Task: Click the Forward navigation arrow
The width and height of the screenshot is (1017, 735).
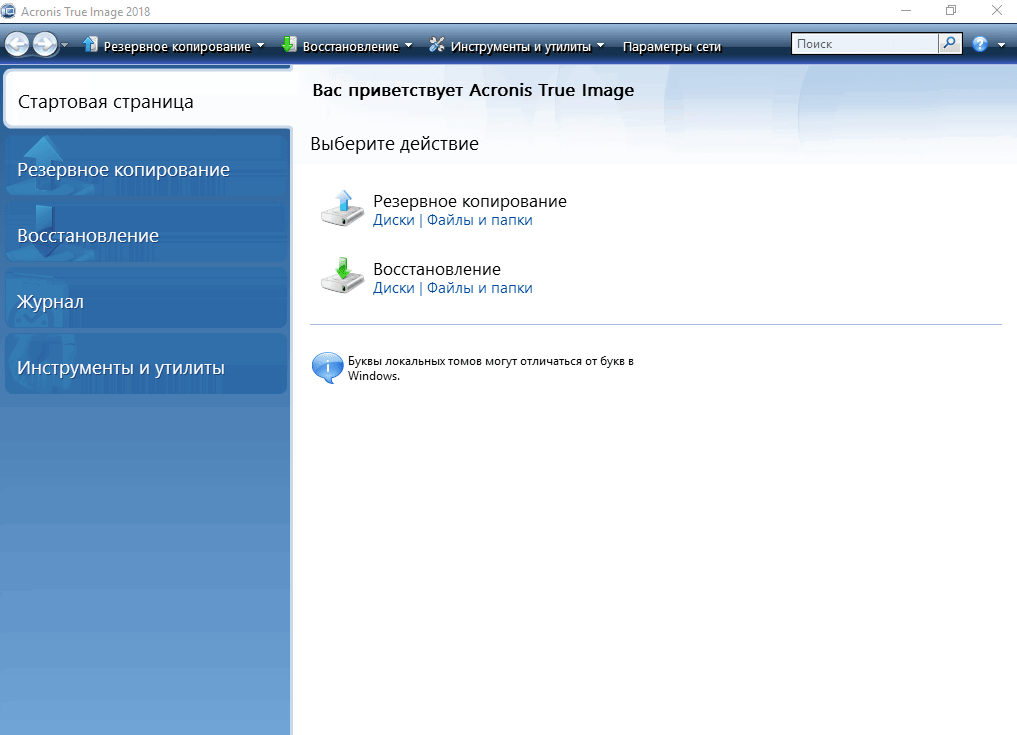Action: tap(45, 45)
